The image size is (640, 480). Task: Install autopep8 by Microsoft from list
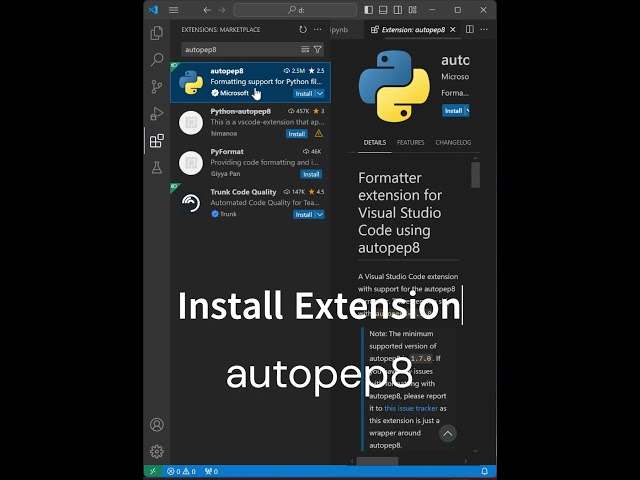tap(304, 93)
